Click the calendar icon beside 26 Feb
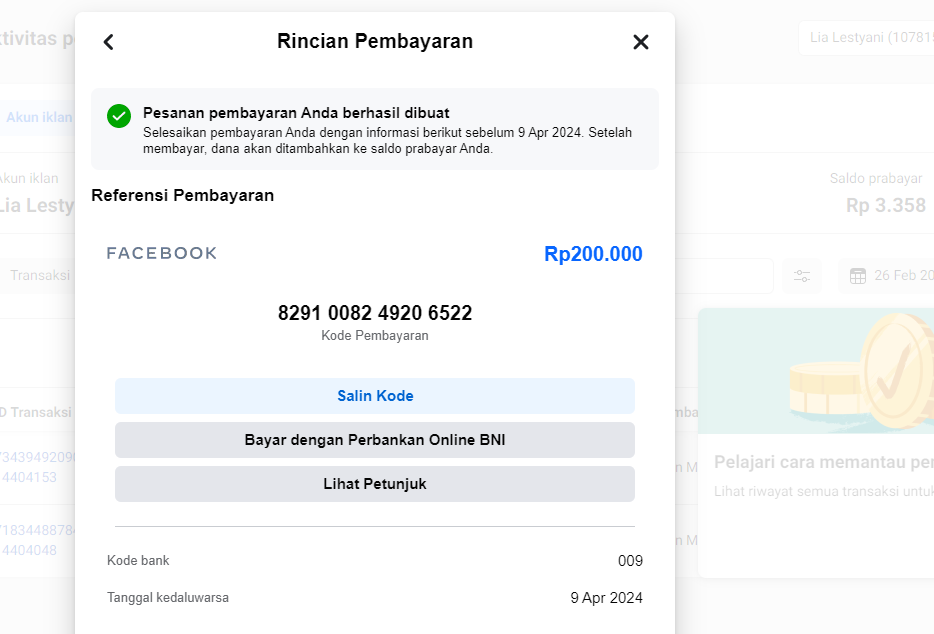Viewport: 934px width, 634px height. 857,276
